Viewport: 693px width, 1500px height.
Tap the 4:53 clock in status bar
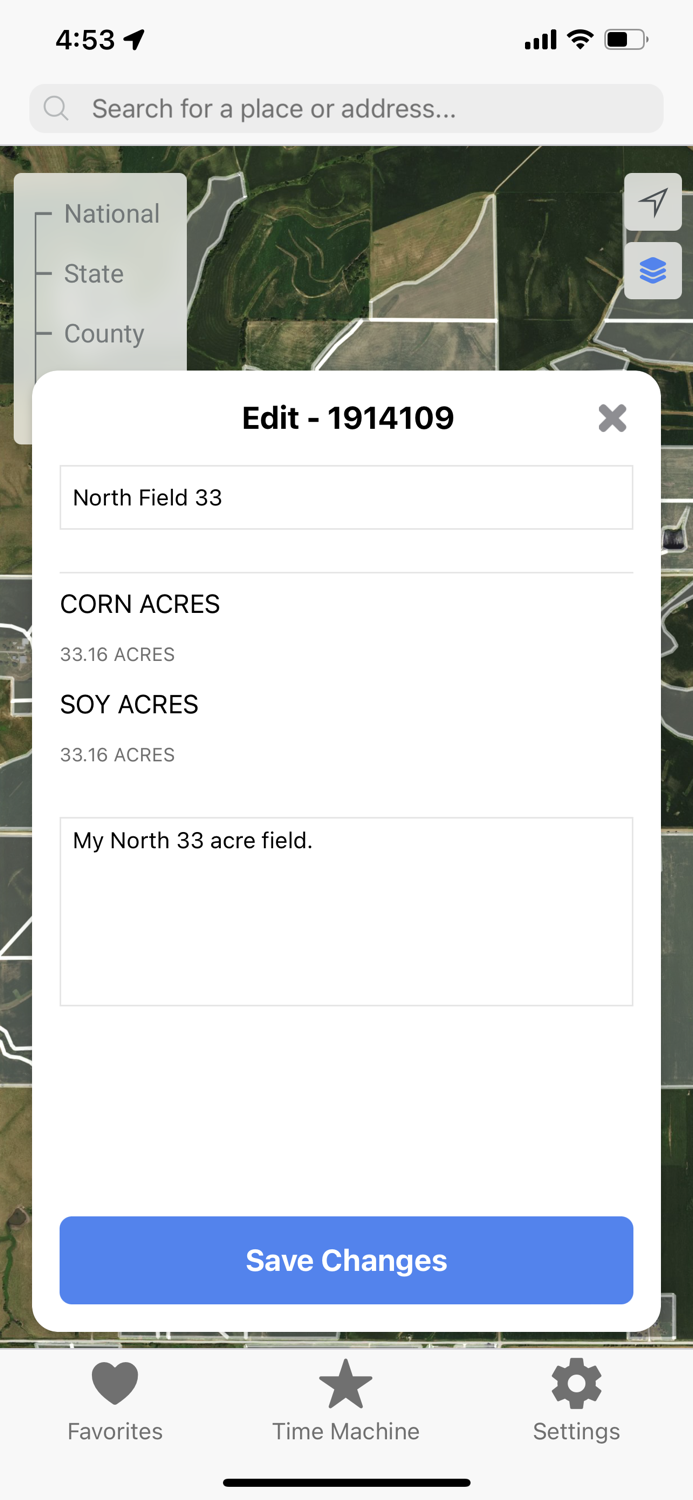pos(85,40)
